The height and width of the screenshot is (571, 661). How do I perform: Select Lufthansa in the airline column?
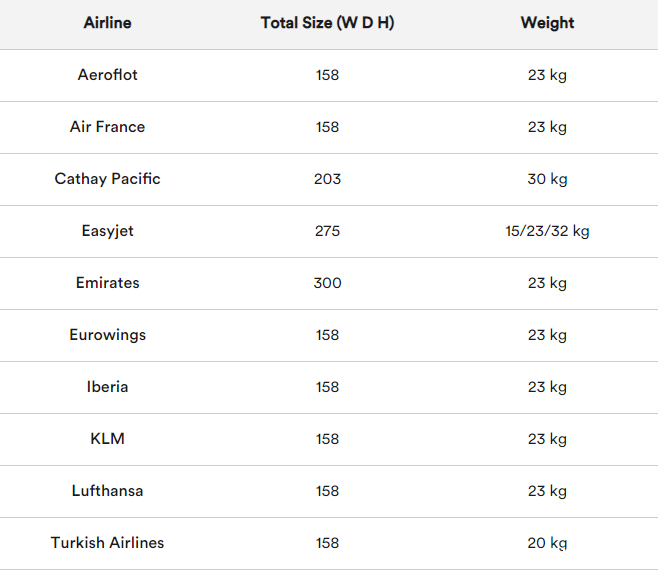pyautogui.click(x=107, y=491)
